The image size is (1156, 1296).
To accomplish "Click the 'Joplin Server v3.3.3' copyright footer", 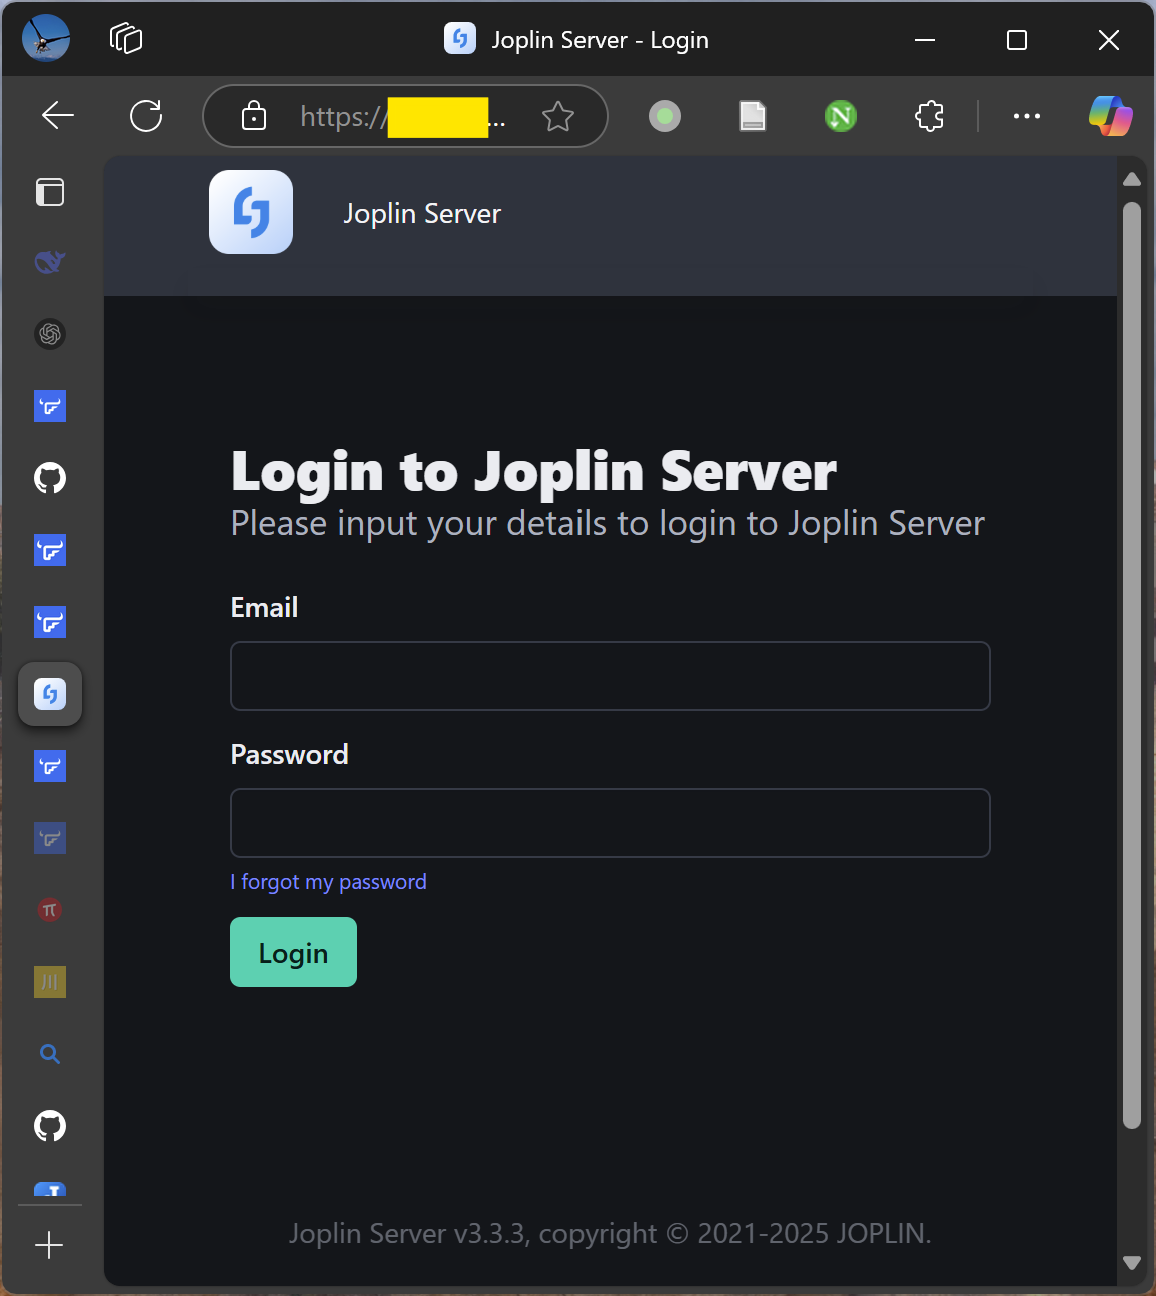I will point(610,1234).
